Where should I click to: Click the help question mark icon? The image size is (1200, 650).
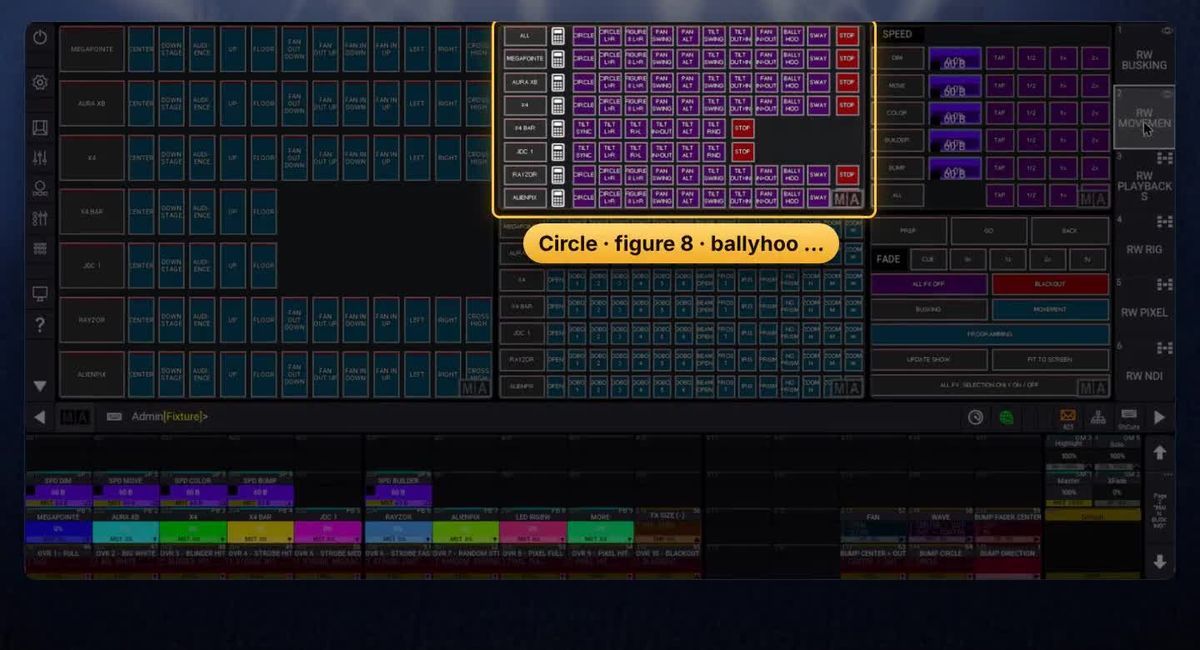[x=40, y=325]
